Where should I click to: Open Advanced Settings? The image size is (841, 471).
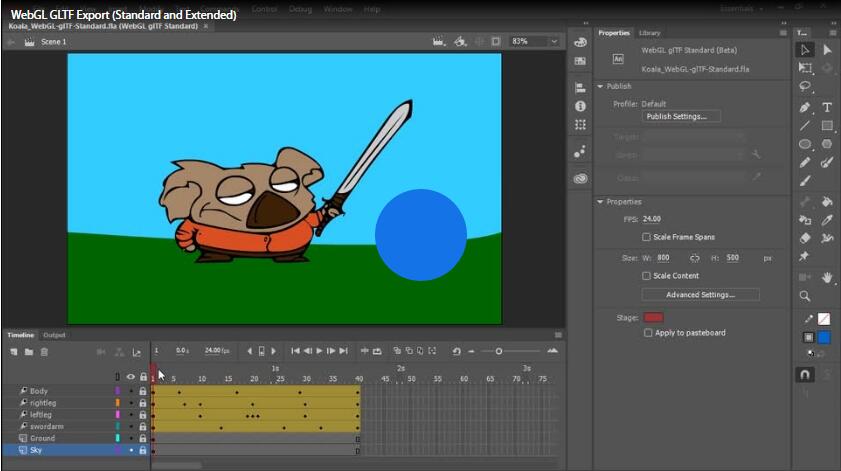(x=700, y=295)
